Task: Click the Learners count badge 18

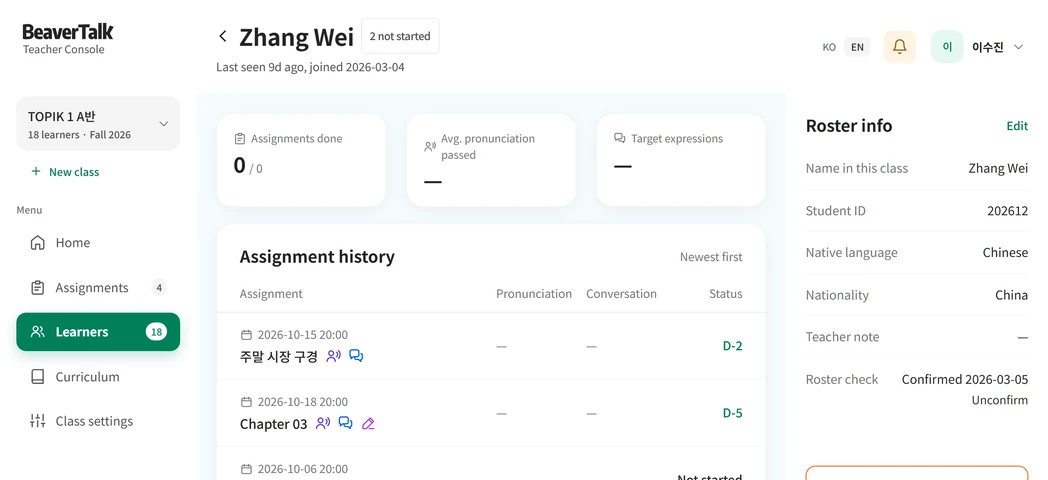Action: [x=156, y=332]
